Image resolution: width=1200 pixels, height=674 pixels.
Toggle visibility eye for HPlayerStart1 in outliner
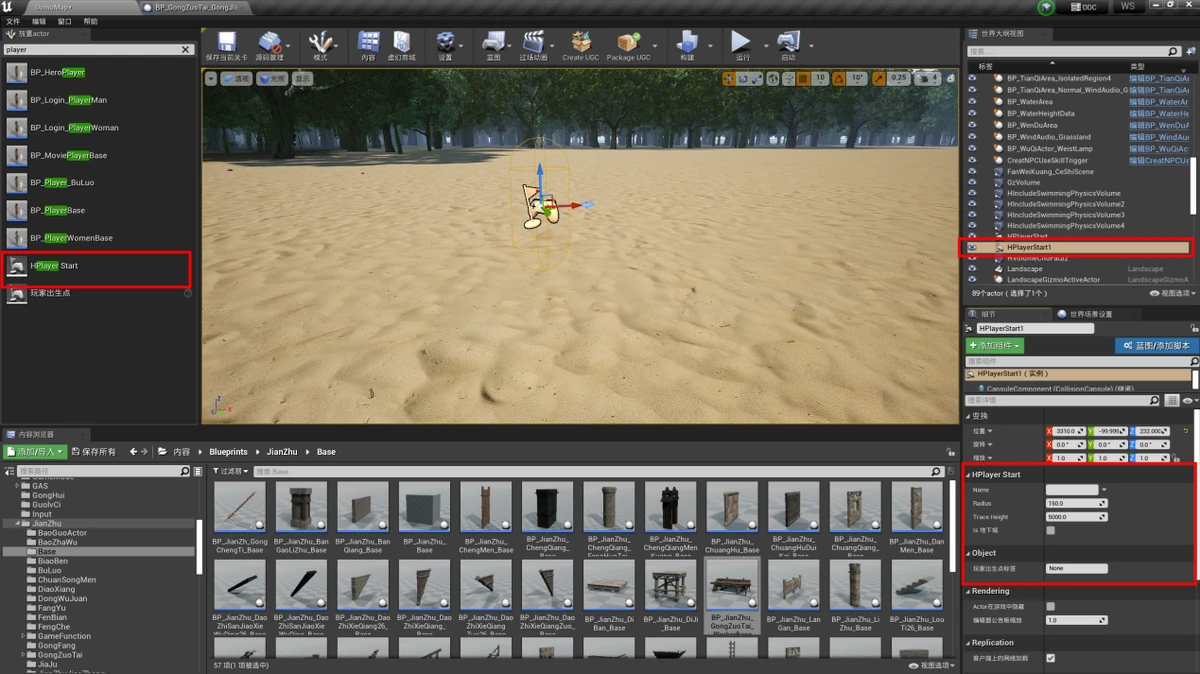971,247
